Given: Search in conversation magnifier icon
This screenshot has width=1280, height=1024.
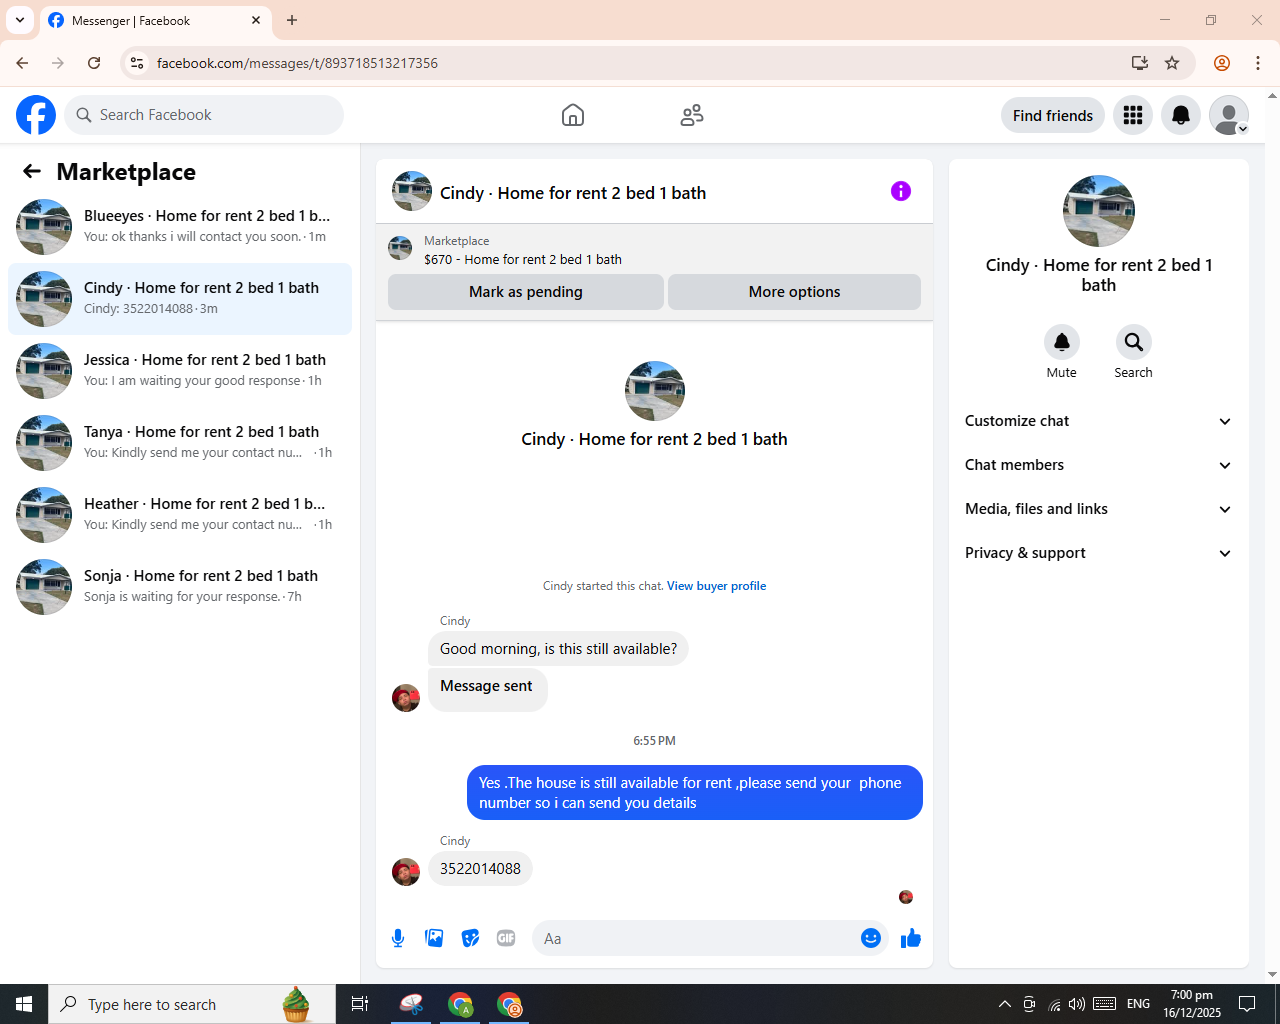Looking at the screenshot, I should [x=1134, y=342].
